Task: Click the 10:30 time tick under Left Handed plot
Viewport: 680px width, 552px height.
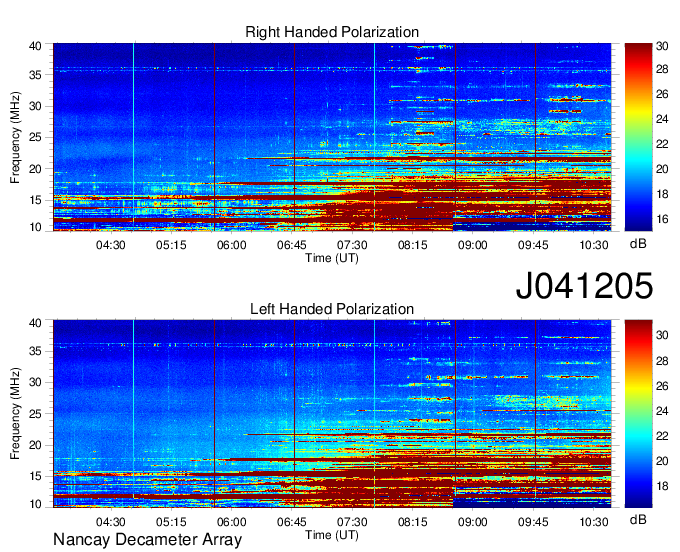Action: tap(594, 522)
